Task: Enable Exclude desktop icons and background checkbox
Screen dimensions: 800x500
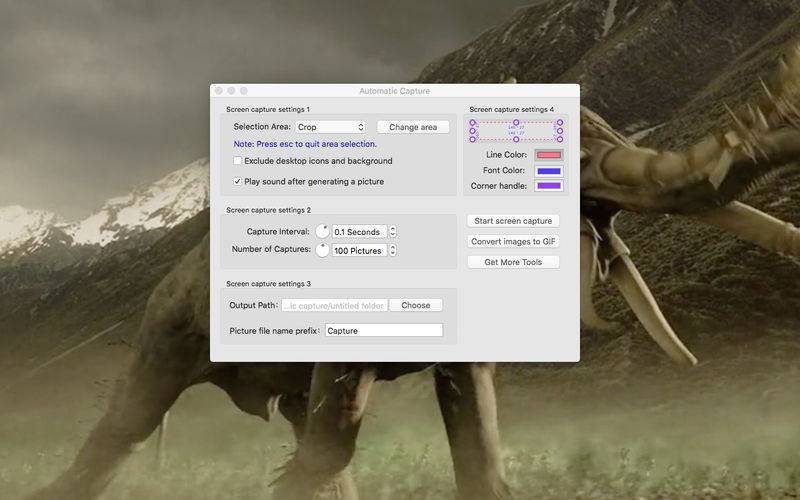Action: click(237, 161)
